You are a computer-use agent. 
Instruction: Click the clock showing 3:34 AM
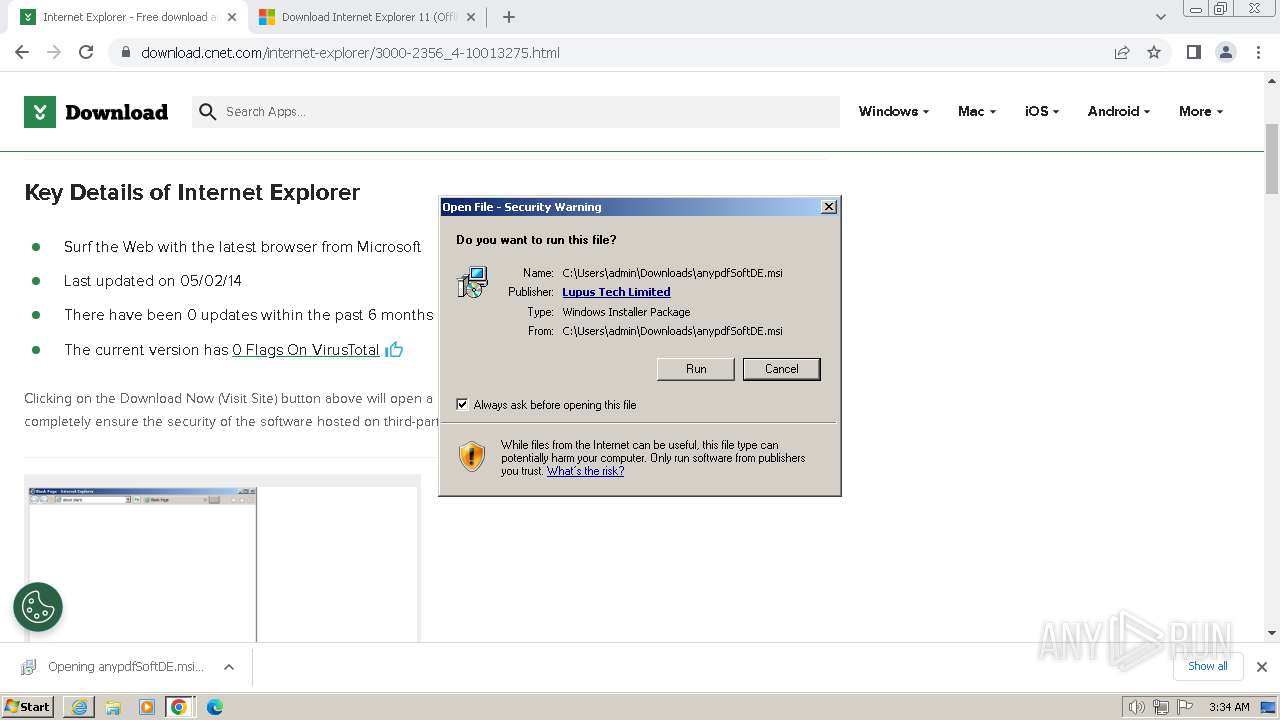[1229, 707]
